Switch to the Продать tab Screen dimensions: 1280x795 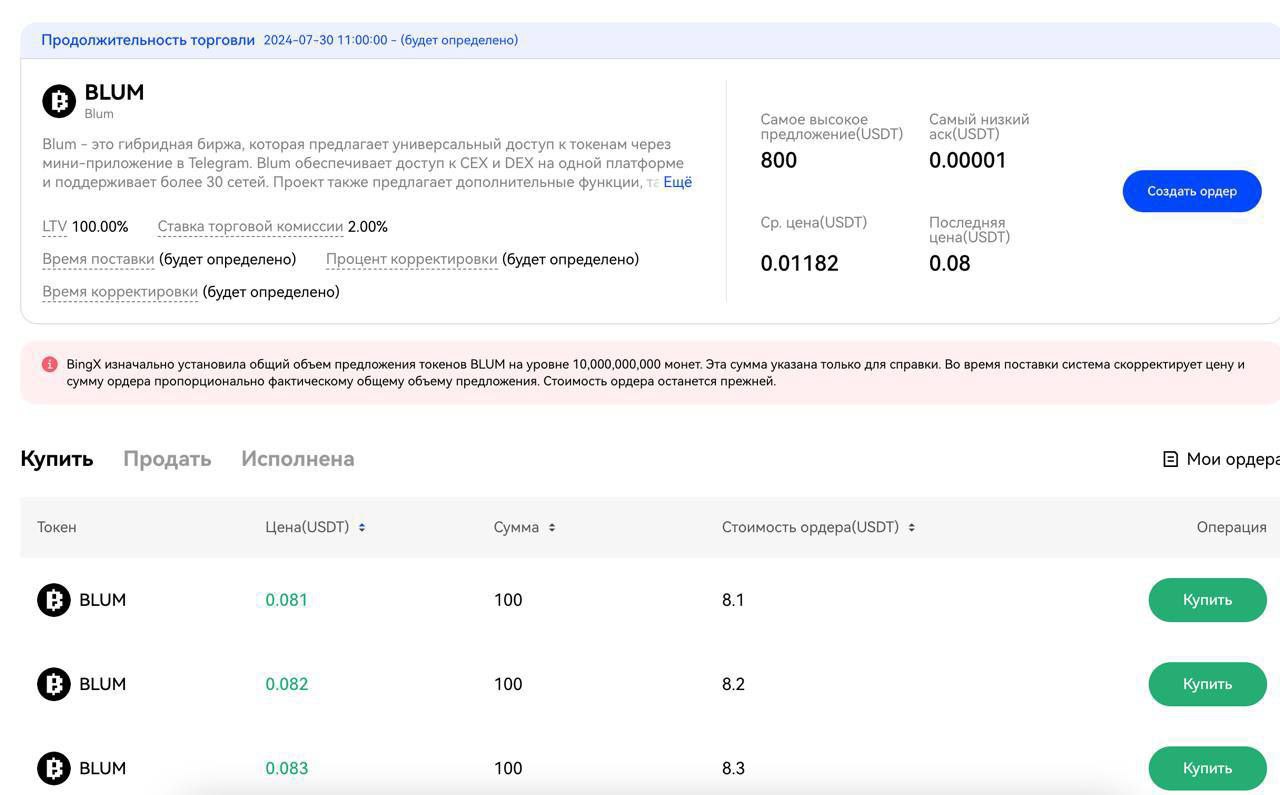(167, 459)
